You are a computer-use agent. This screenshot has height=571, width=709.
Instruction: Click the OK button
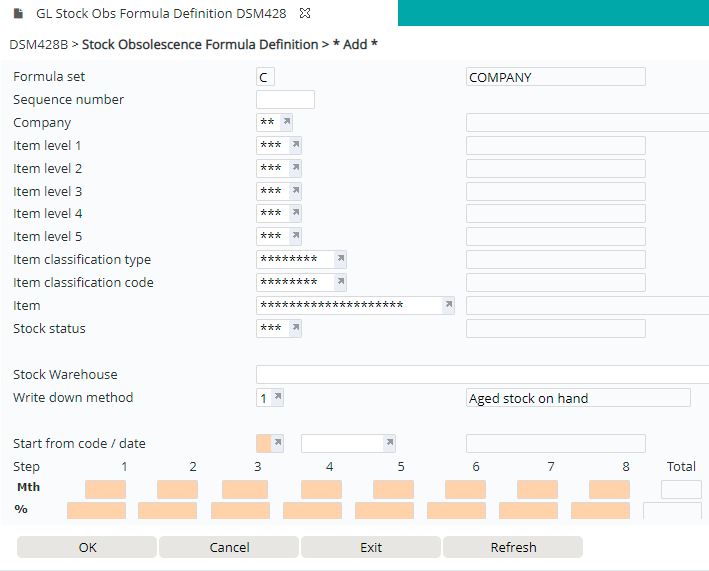pyautogui.click(x=87, y=547)
